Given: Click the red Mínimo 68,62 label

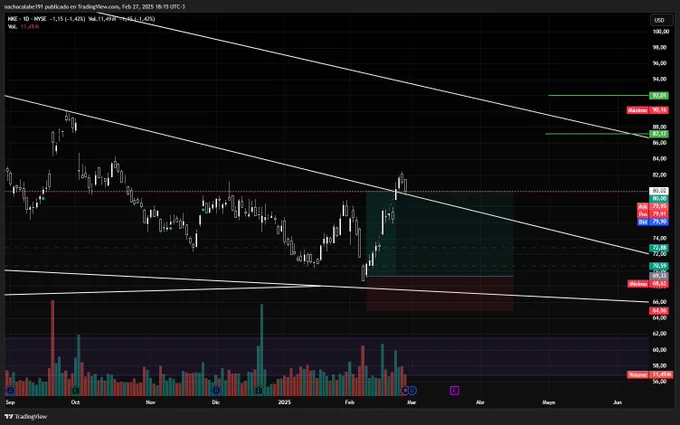Looking at the screenshot, I should 648,284.
